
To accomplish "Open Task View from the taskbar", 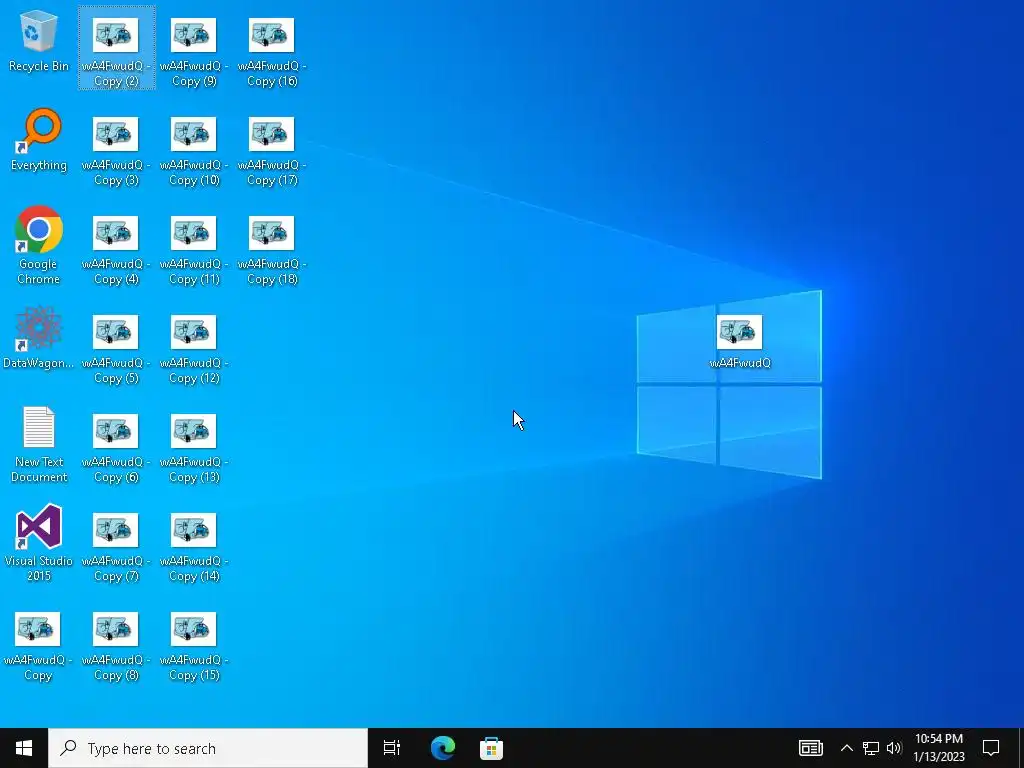I will click(x=392, y=748).
